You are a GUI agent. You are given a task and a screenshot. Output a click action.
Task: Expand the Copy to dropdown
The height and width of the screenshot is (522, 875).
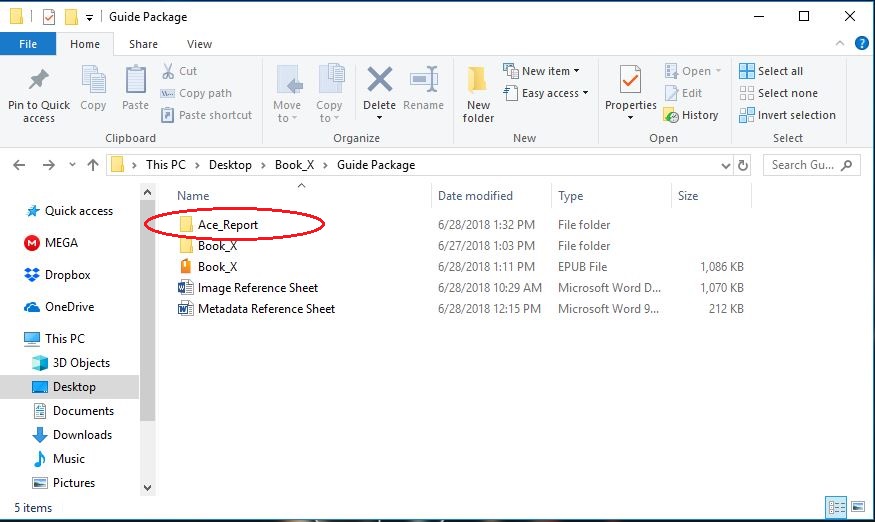click(x=336, y=118)
